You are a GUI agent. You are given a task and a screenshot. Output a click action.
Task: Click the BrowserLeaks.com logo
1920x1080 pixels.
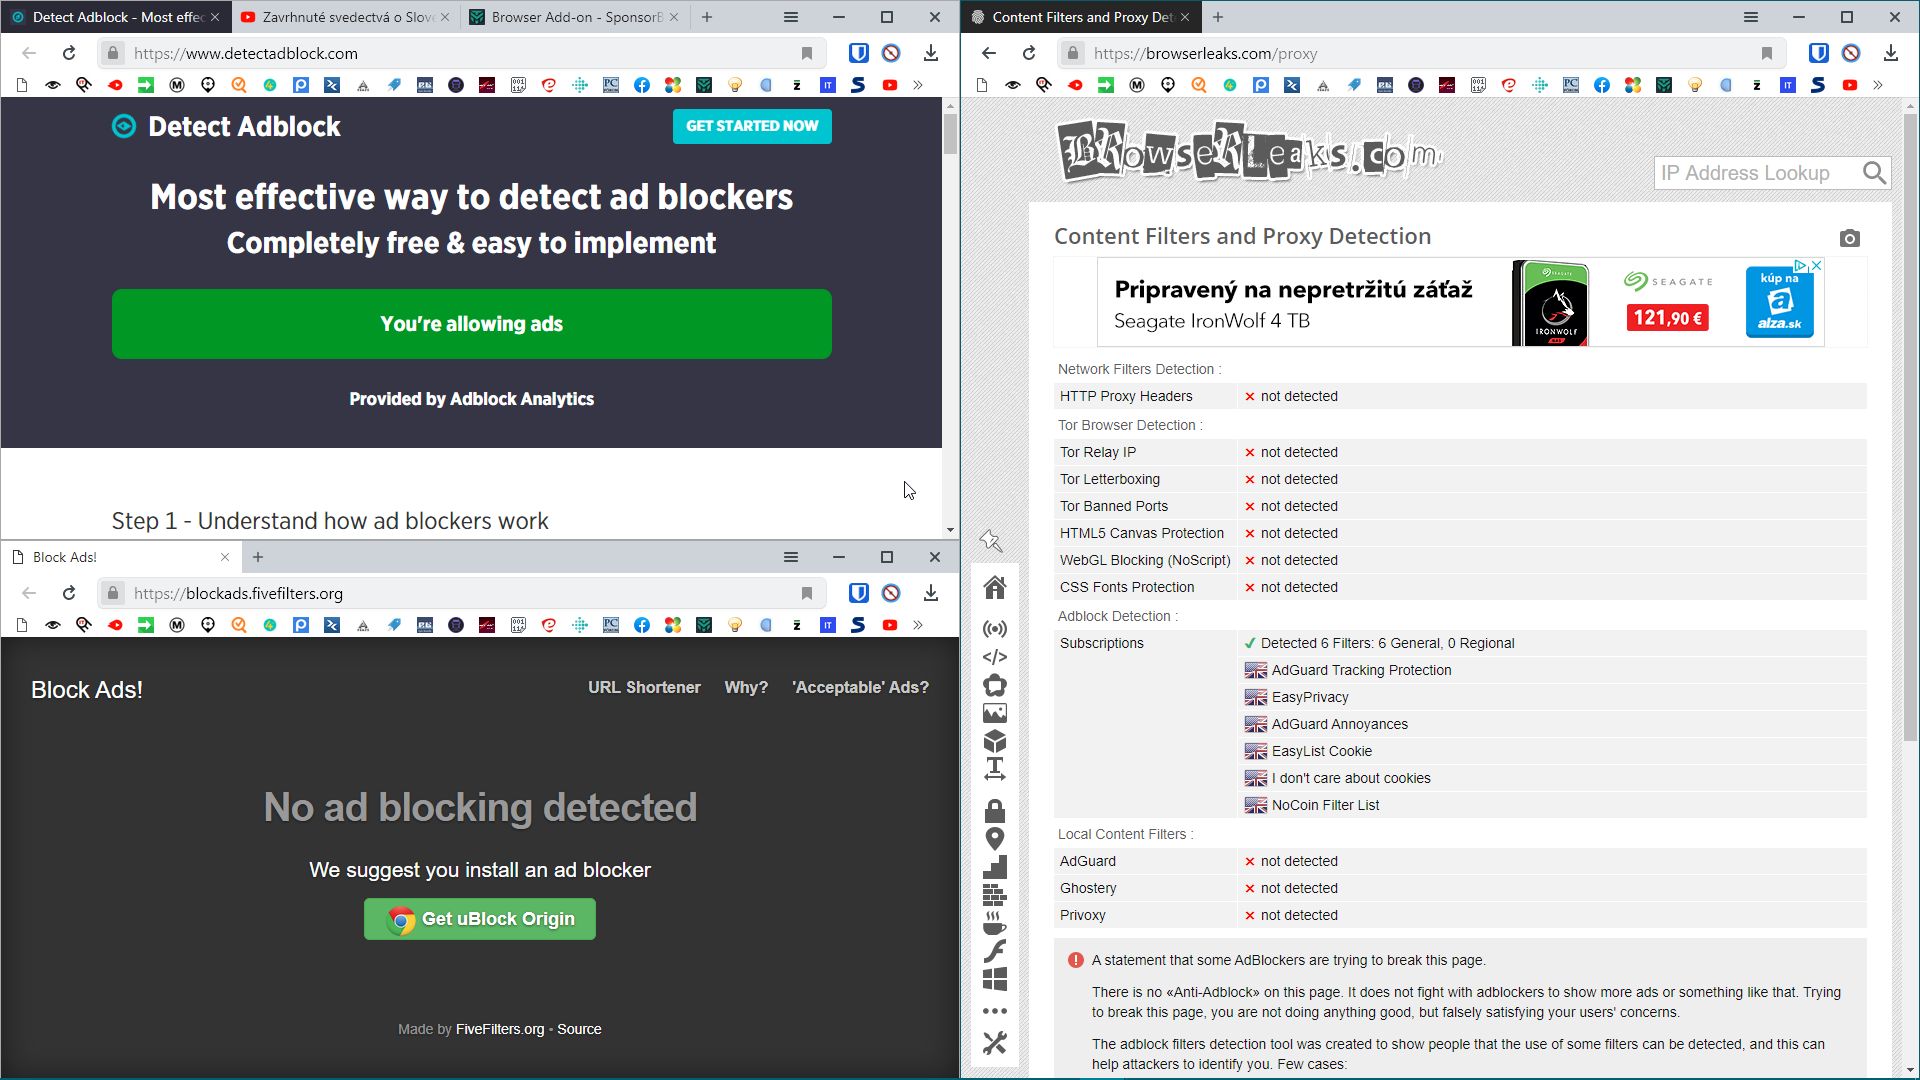(1250, 153)
